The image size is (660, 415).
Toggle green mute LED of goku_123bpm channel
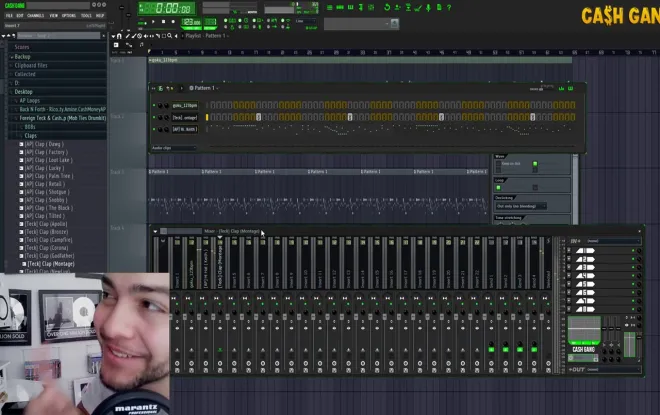point(154,105)
